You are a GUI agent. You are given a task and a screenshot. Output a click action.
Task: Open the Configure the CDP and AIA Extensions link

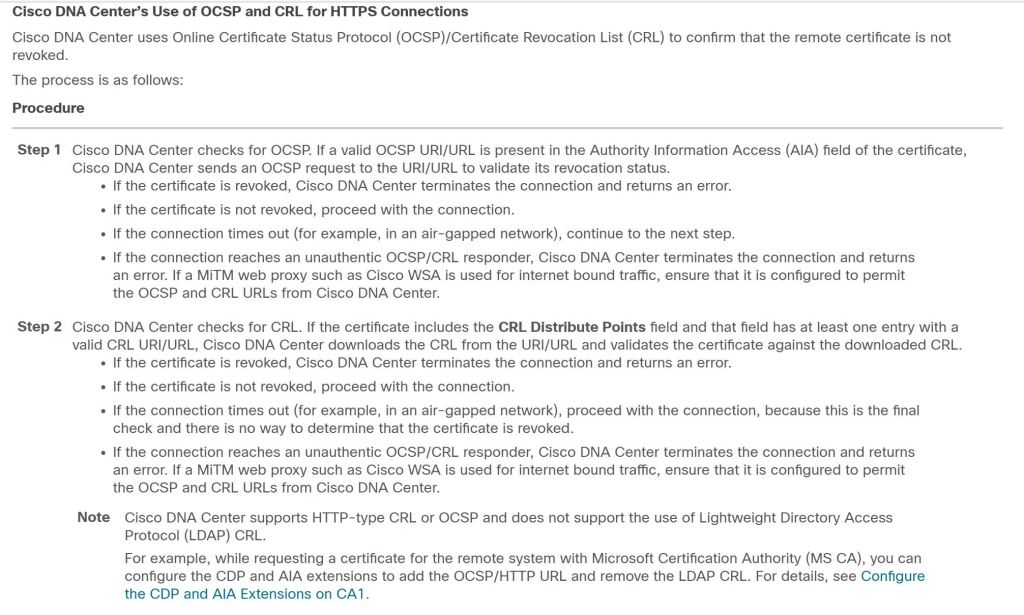(x=892, y=576)
